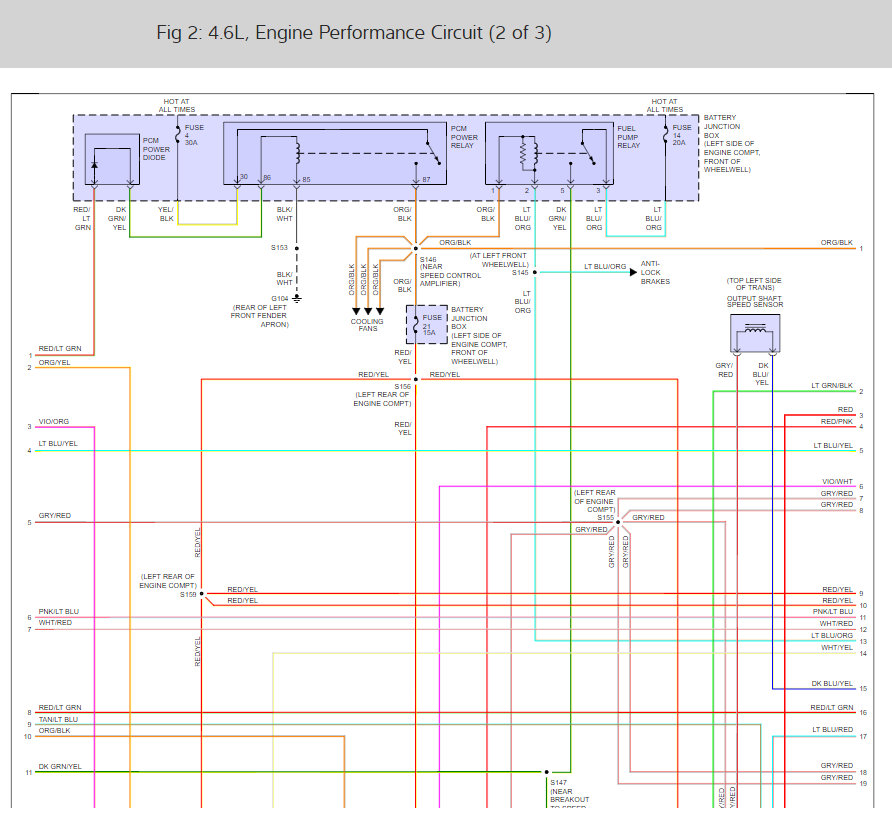Viewport: 892px width, 824px height.
Task: Click the 'LT GRN/BLK' wire label
Action: [832, 385]
